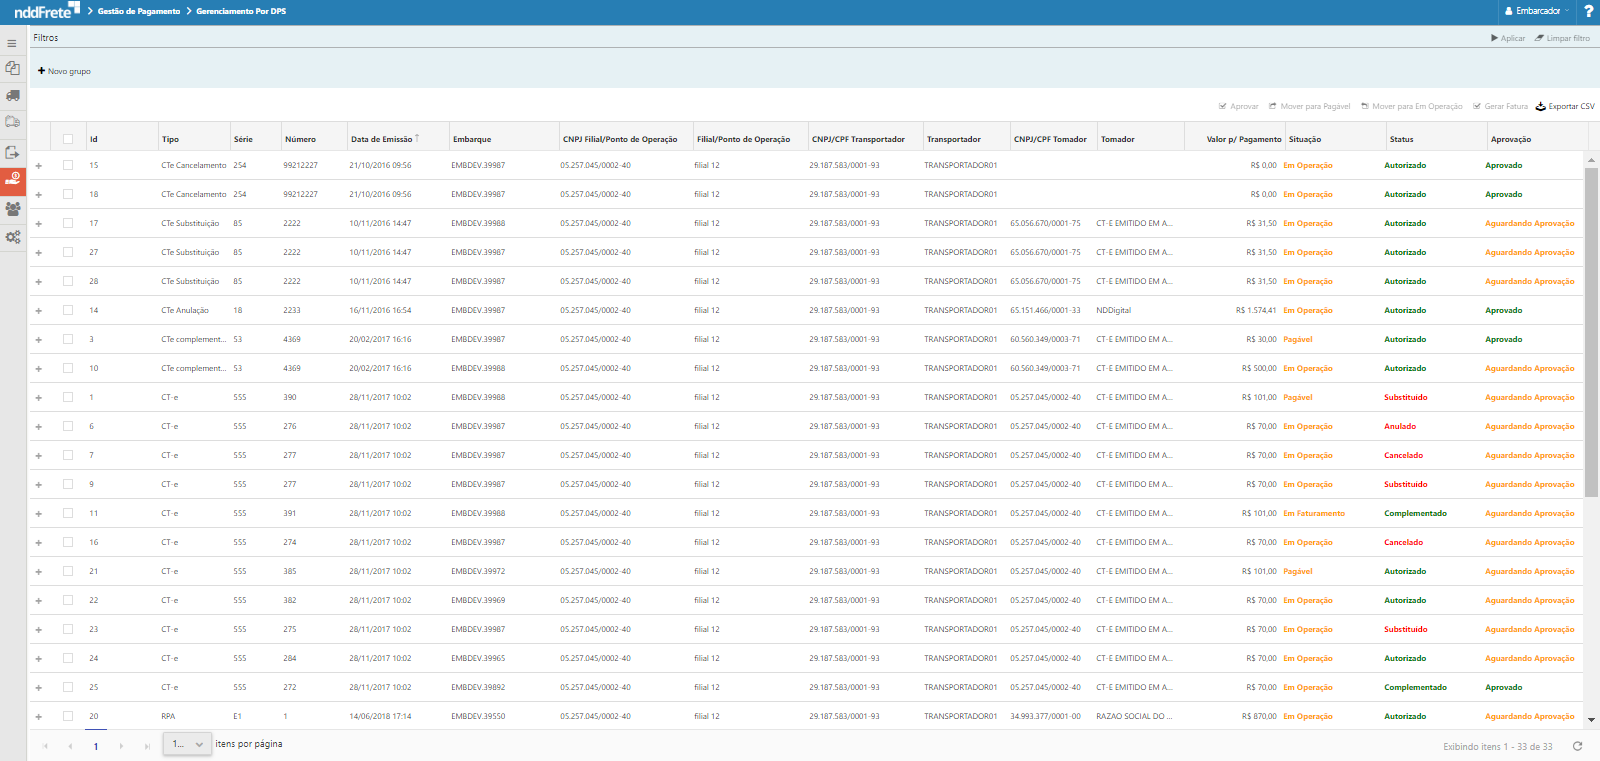
Task: Click the vertical scrollbar of the table
Action: (1591, 330)
